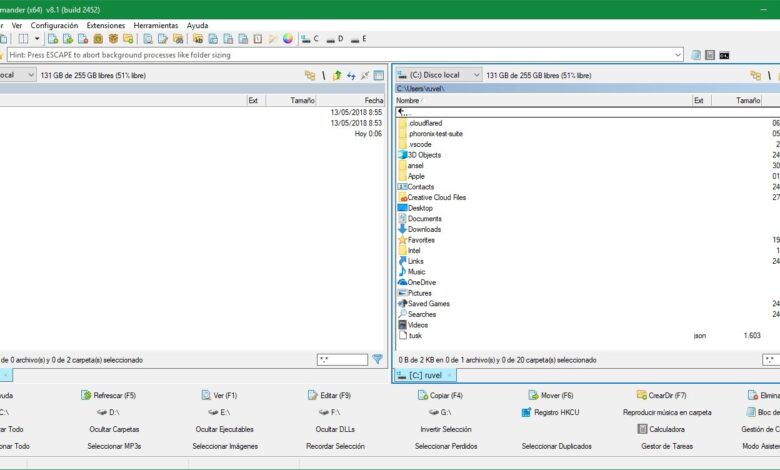Go to root with left panel backslash icon
Viewport: 780px width, 470px height.
323,76
